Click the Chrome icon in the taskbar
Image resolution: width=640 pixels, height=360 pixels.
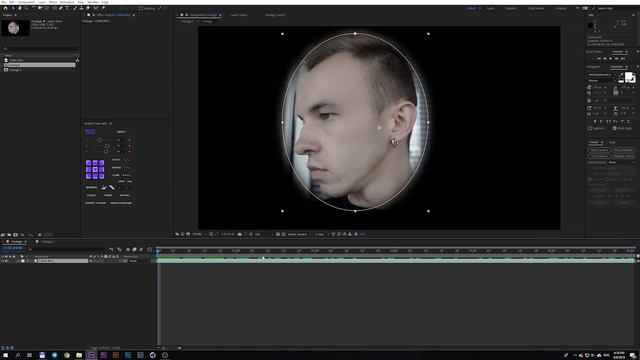tap(67, 356)
